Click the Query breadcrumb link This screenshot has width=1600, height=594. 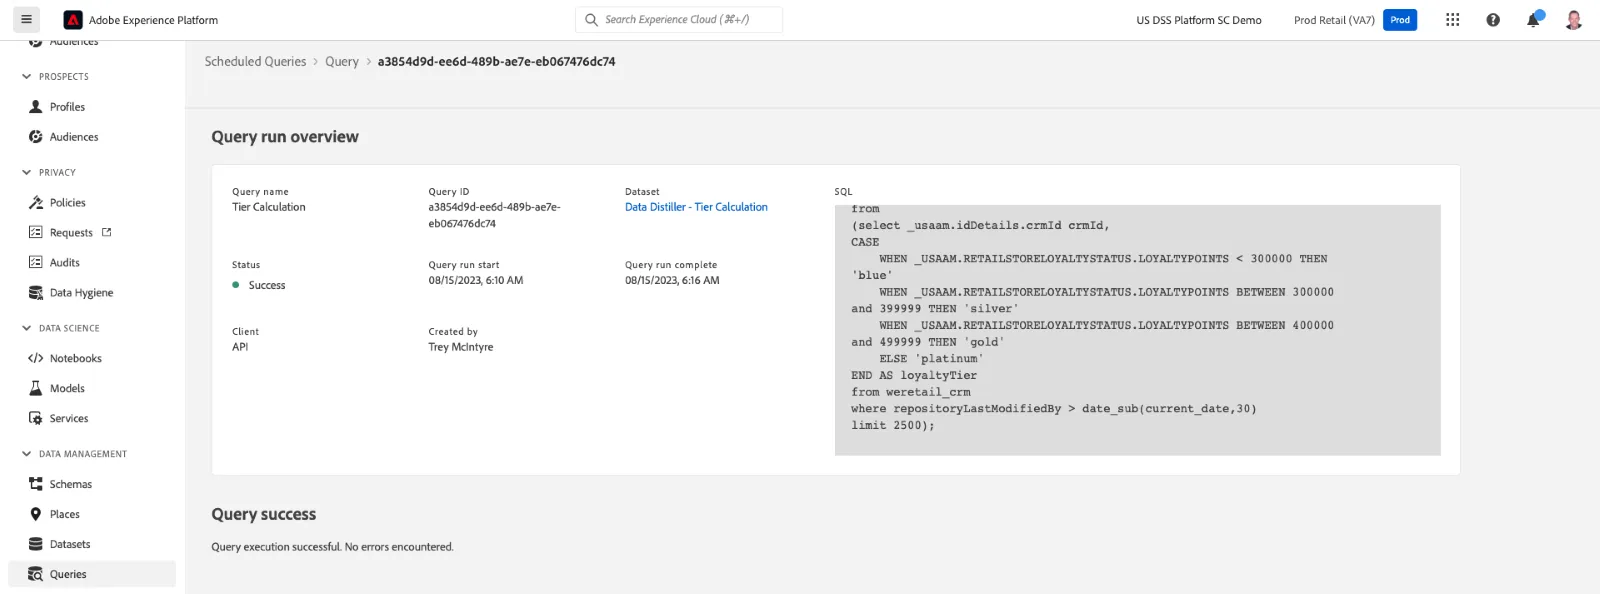click(342, 62)
